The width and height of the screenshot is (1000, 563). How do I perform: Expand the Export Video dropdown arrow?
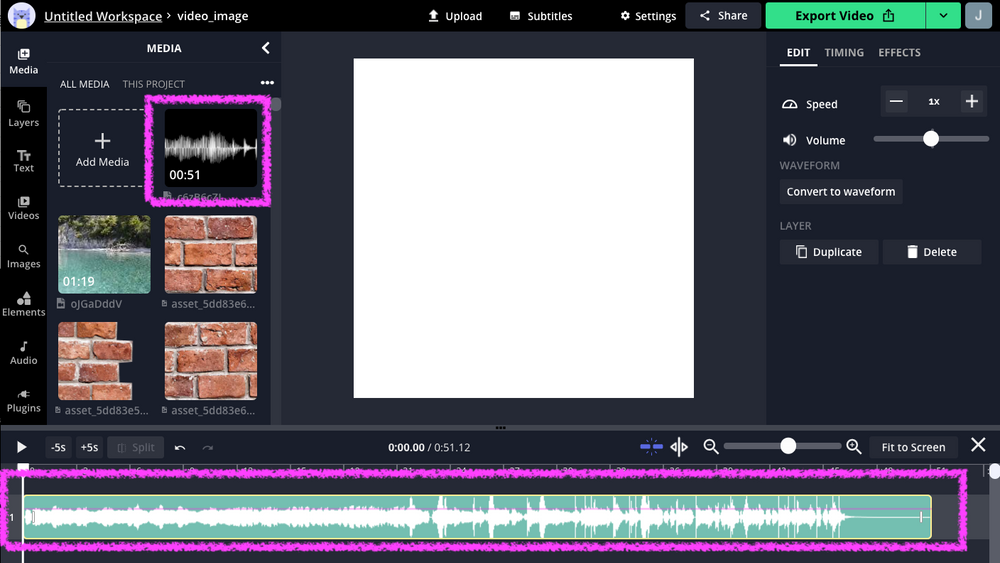coord(943,16)
